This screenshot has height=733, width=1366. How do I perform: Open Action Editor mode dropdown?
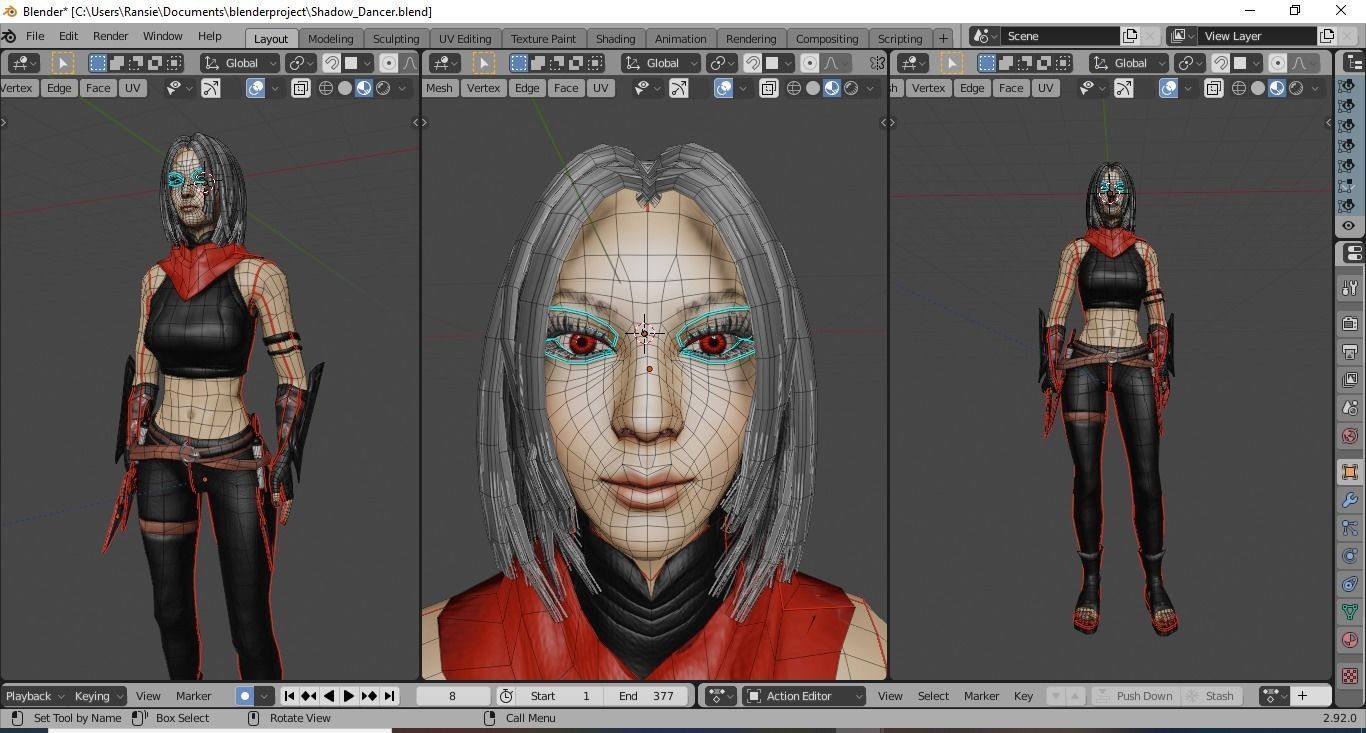click(x=805, y=696)
